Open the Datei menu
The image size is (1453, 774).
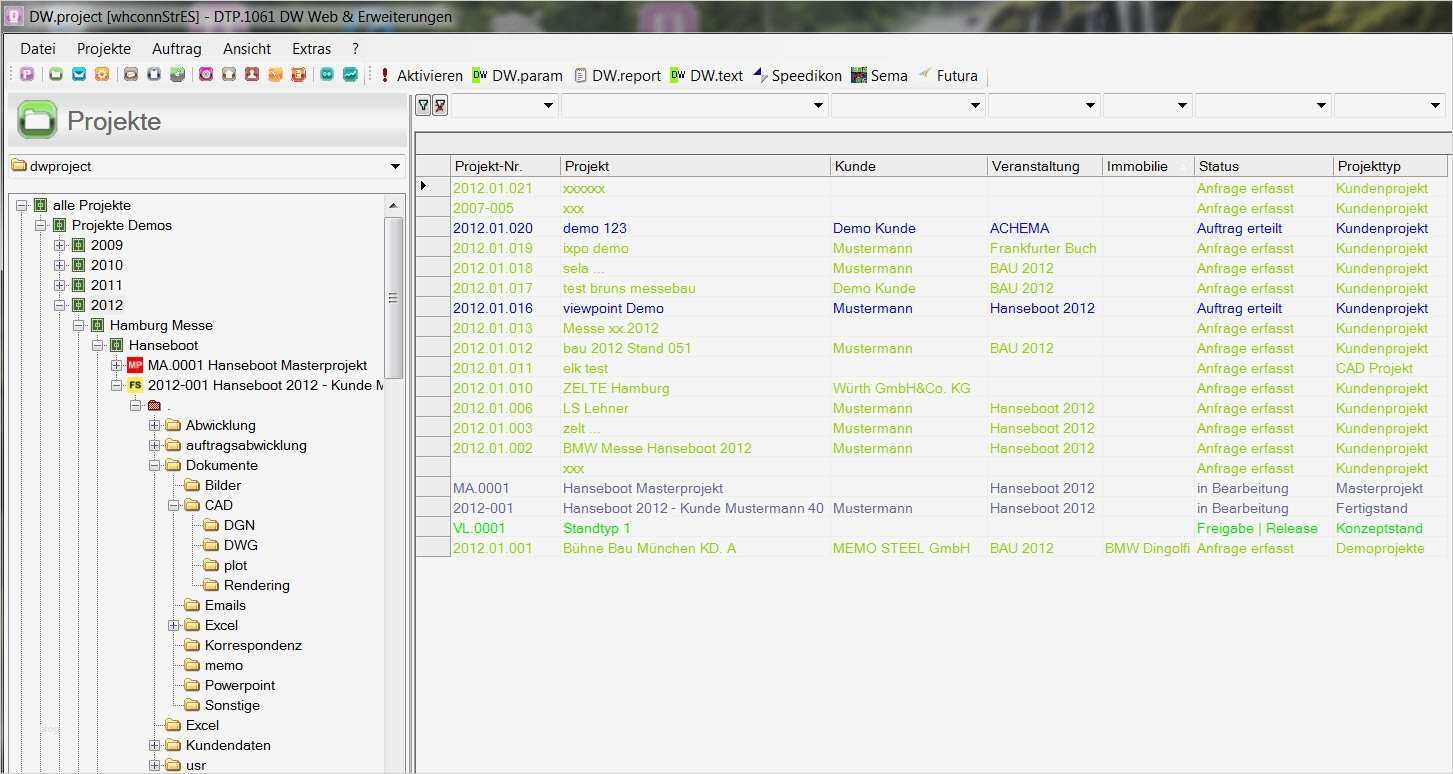pyautogui.click(x=38, y=48)
